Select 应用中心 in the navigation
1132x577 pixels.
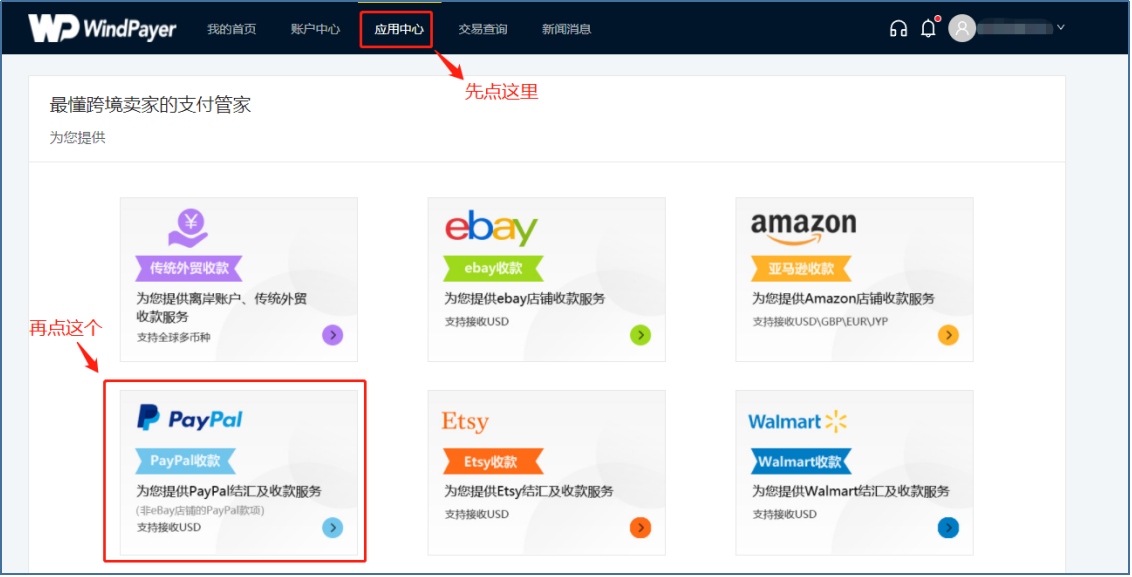click(399, 30)
